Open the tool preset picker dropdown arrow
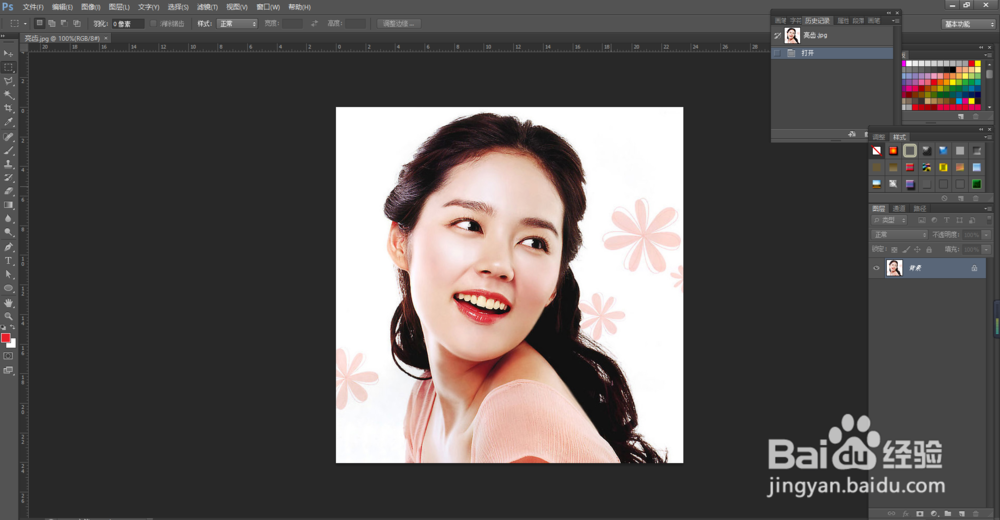 click(26, 24)
